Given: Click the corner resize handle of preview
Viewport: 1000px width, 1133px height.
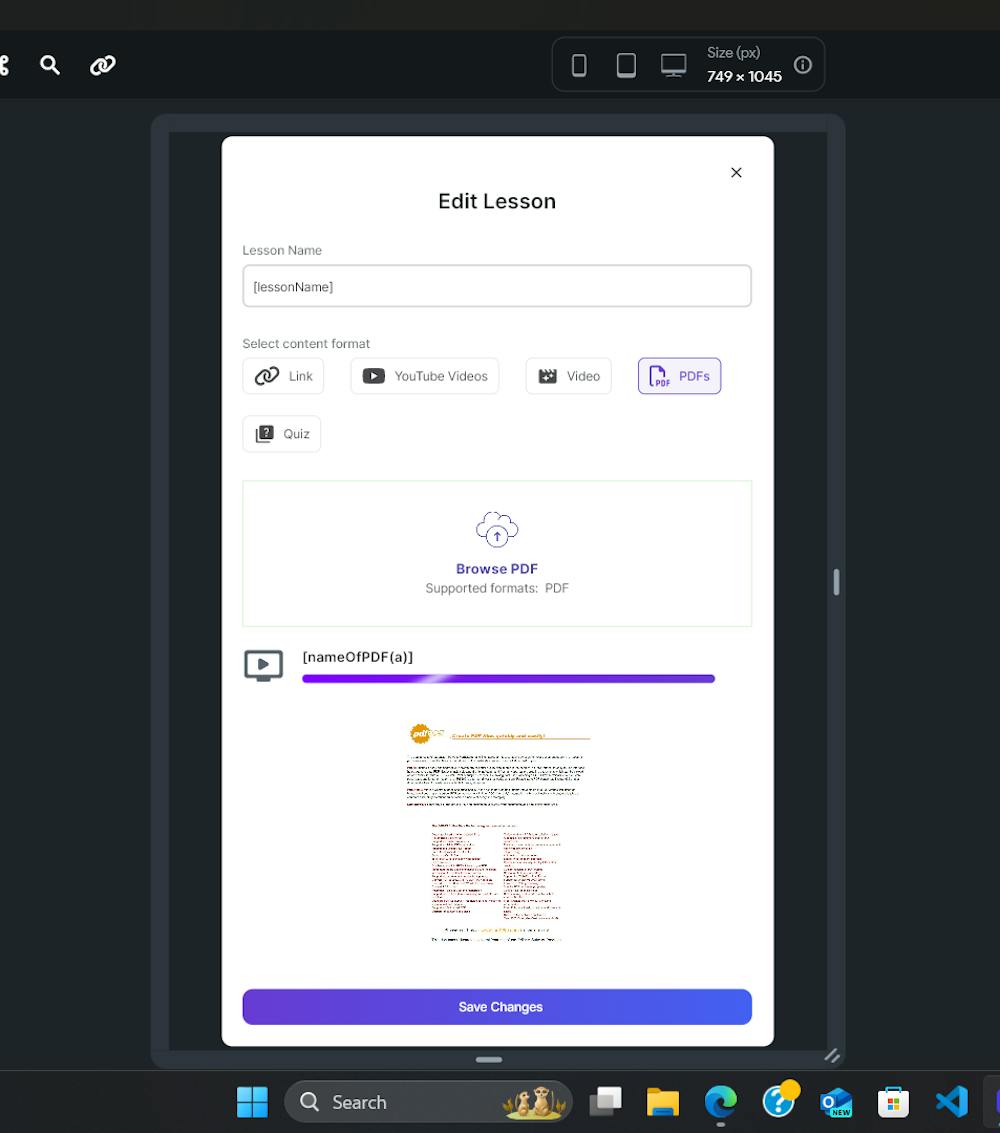Looking at the screenshot, I should (x=832, y=1056).
